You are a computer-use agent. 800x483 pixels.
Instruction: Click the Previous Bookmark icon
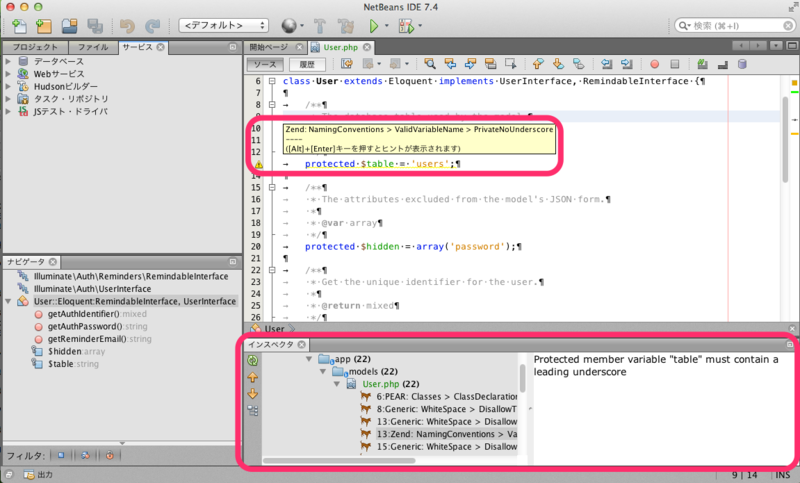coord(538,64)
